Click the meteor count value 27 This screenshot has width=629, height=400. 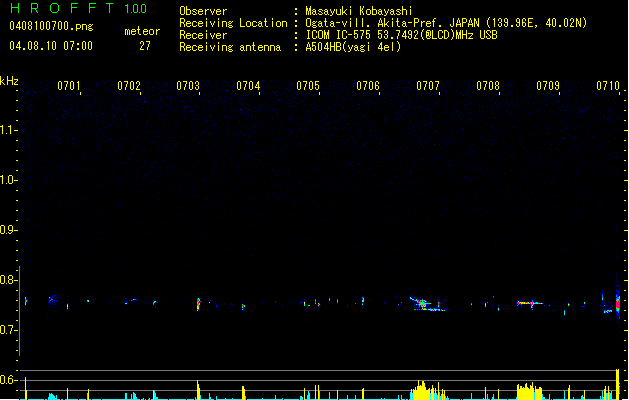point(145,46)
